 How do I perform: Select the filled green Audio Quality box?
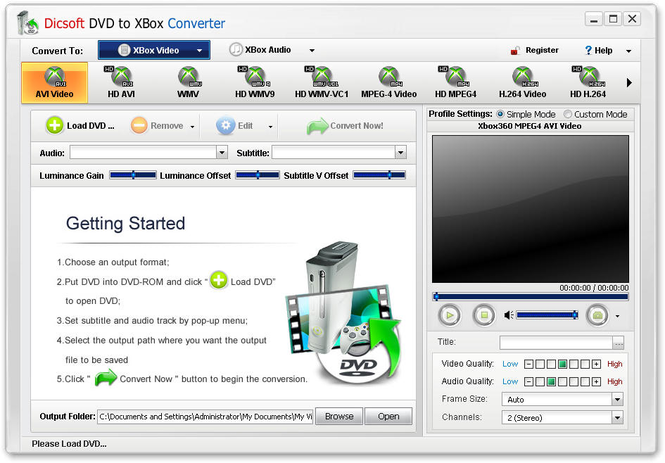[x=551, y=382]
